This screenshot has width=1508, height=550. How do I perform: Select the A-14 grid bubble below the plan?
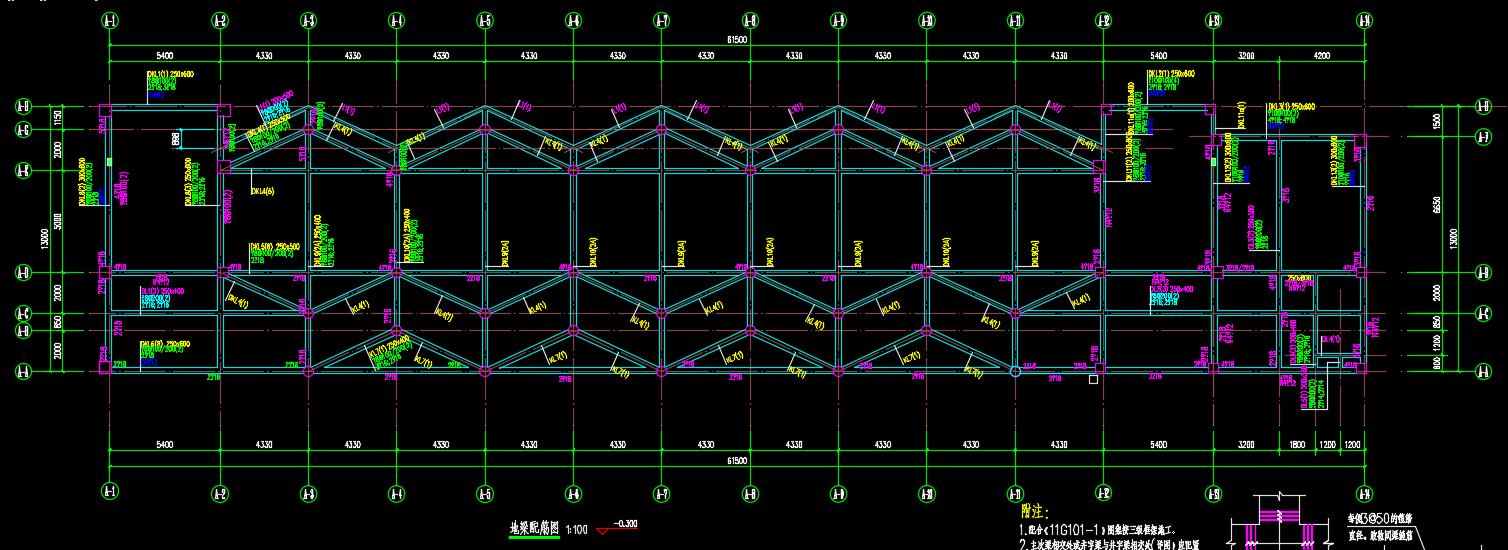pyautogui.click(x=1363, y=491)
